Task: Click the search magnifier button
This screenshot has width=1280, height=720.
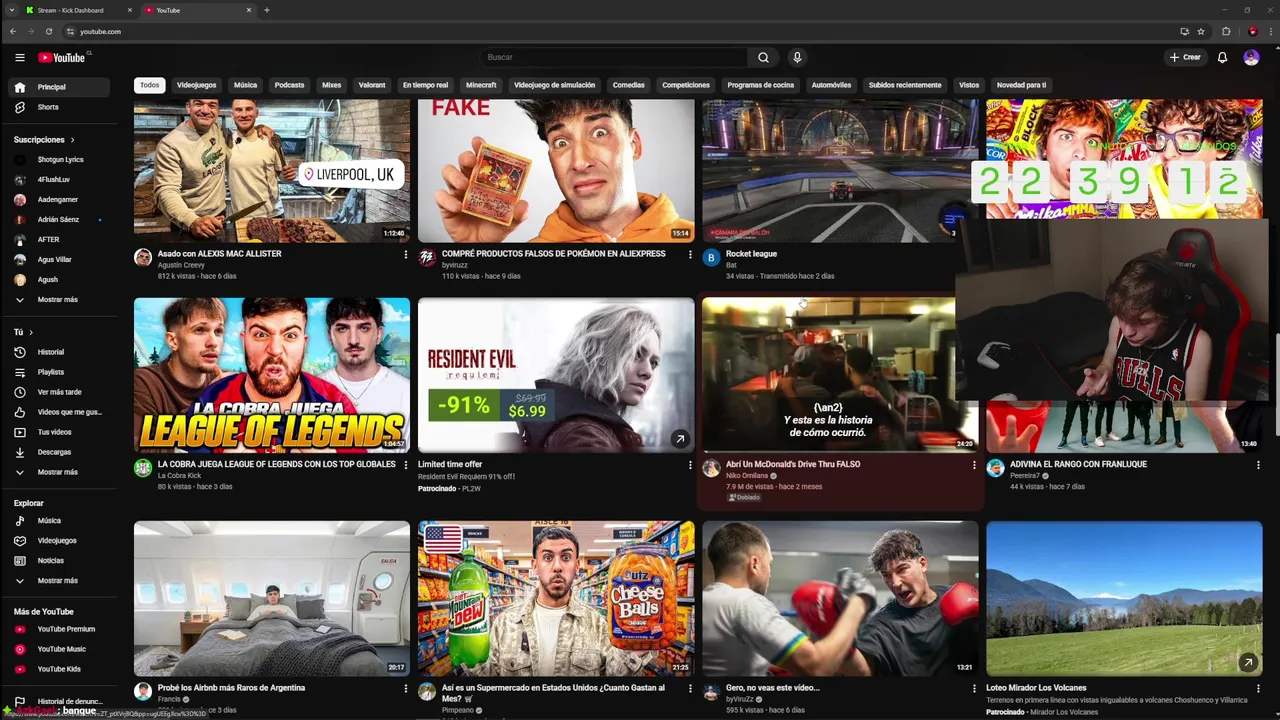Action: pyautogui.click(x=764, y=57)
